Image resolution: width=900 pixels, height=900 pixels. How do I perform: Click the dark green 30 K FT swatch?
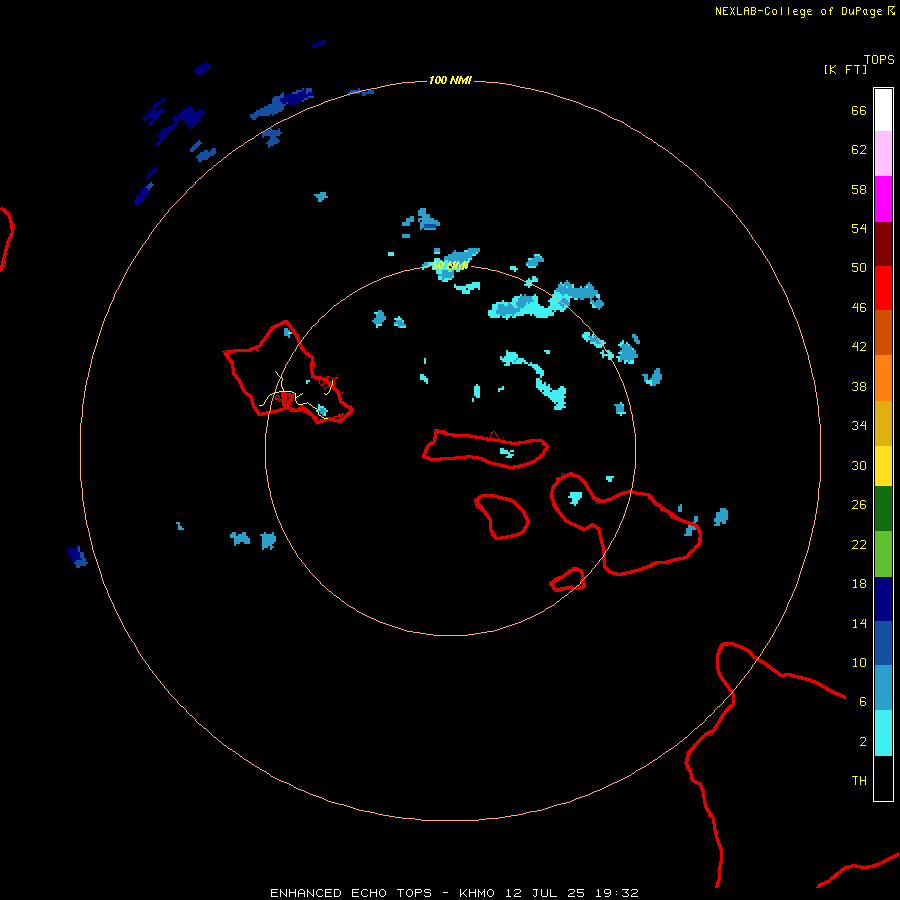883,509
